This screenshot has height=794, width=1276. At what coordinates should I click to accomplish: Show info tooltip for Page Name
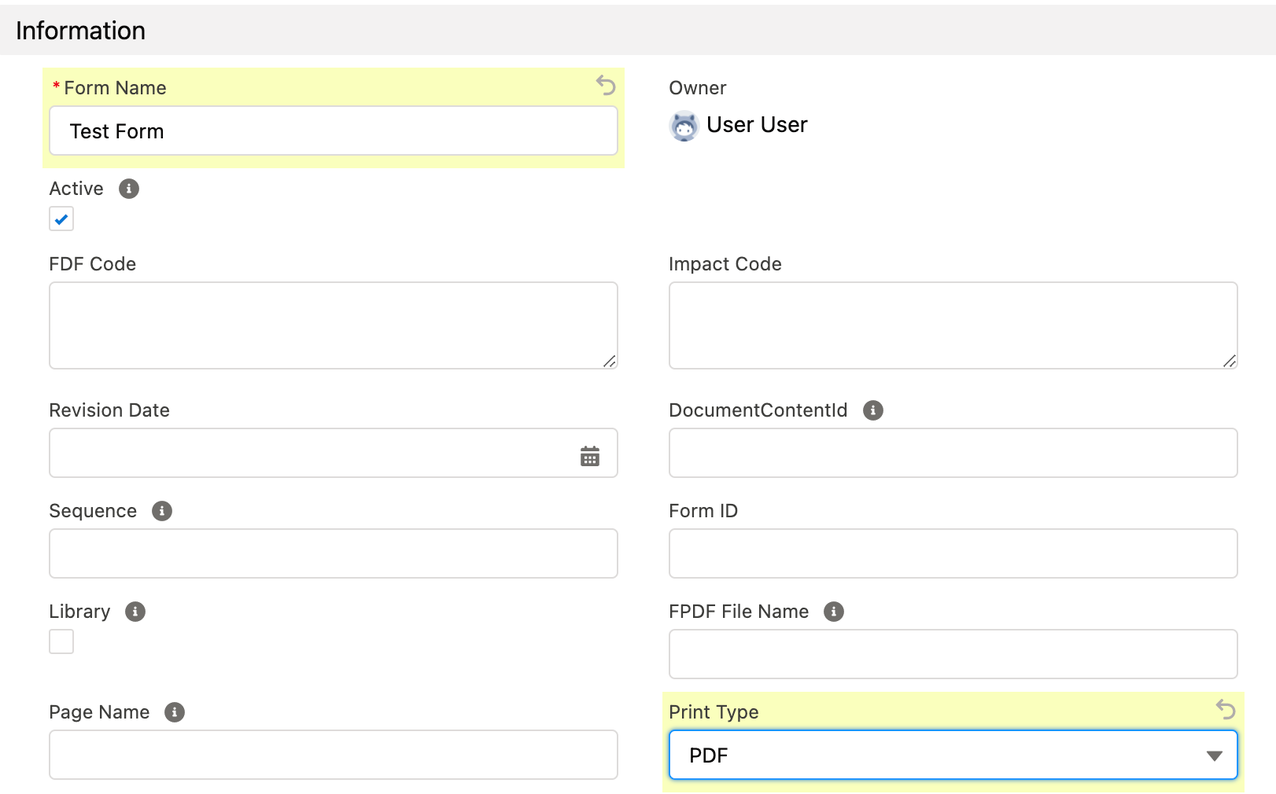click(x=174, y=712)
